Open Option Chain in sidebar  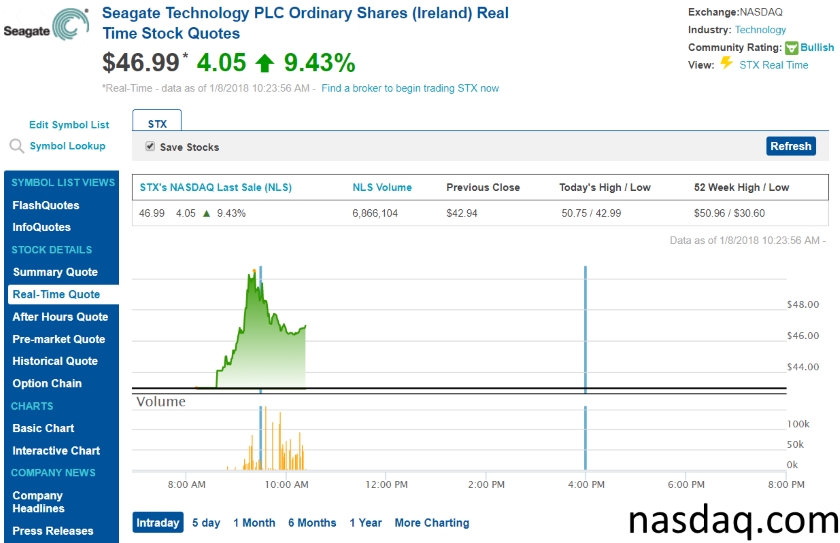coord(47,383)
